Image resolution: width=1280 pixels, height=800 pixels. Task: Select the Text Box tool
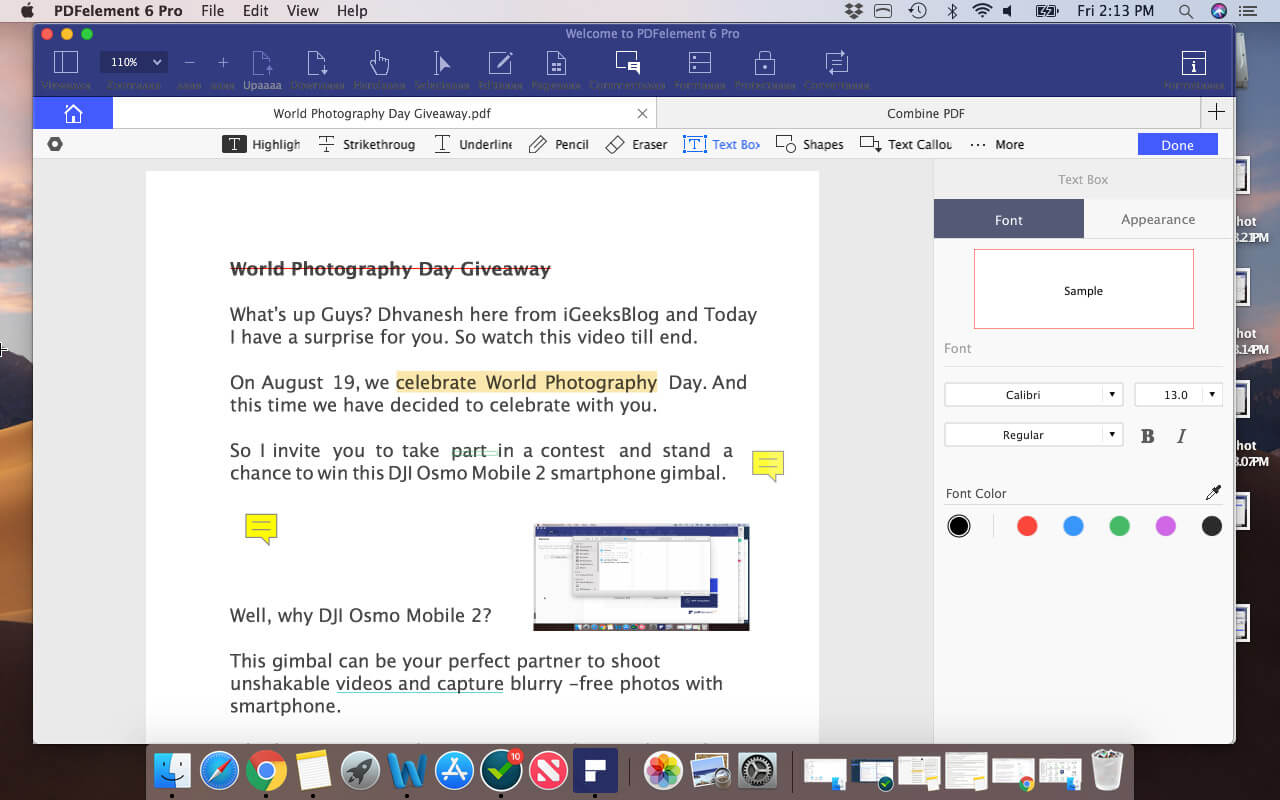[721, 144]
